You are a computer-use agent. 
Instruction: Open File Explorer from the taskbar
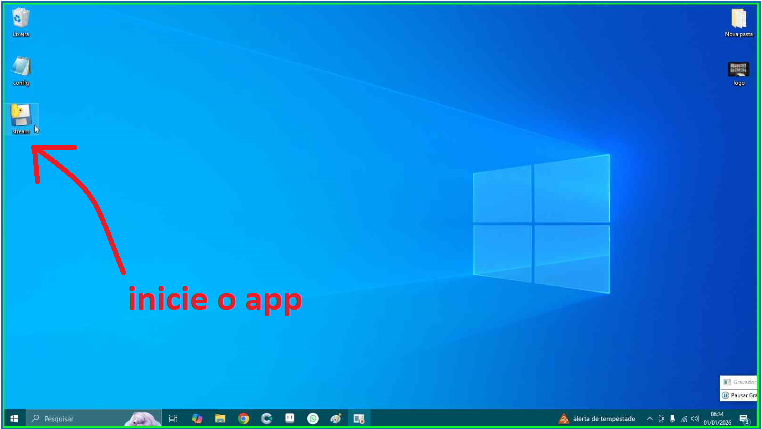[220, 418]
